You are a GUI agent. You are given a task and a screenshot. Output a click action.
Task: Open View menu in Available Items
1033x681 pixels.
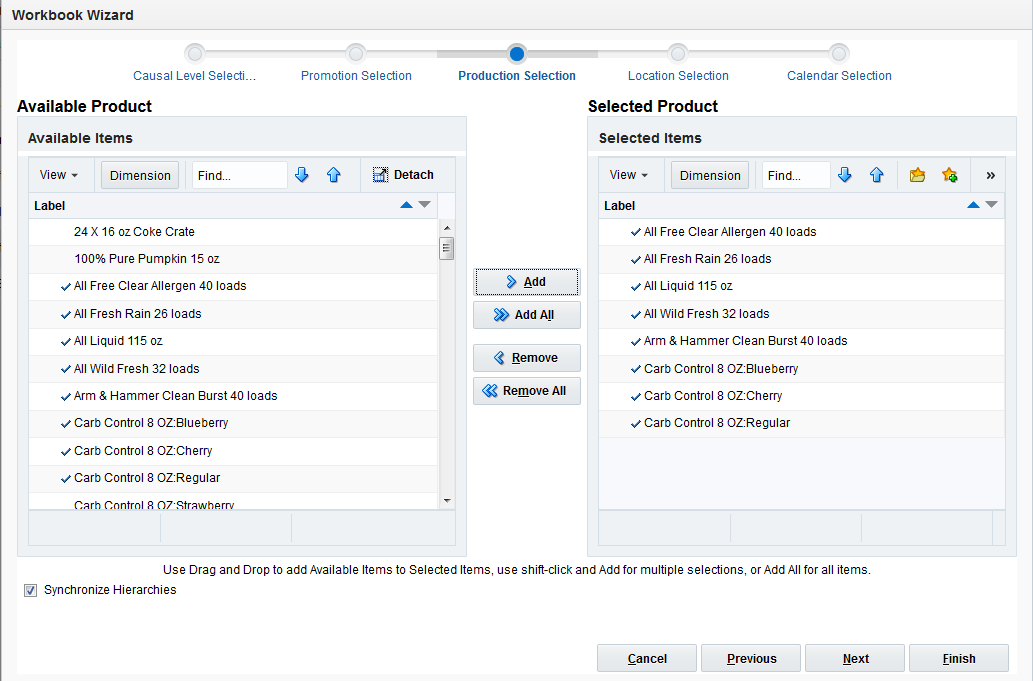click(x=59, y=175)
